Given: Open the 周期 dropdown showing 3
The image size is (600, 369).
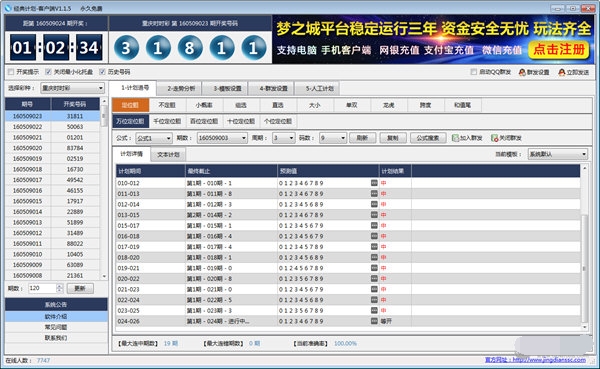Looking at the screenshot, I should point(283,138).
